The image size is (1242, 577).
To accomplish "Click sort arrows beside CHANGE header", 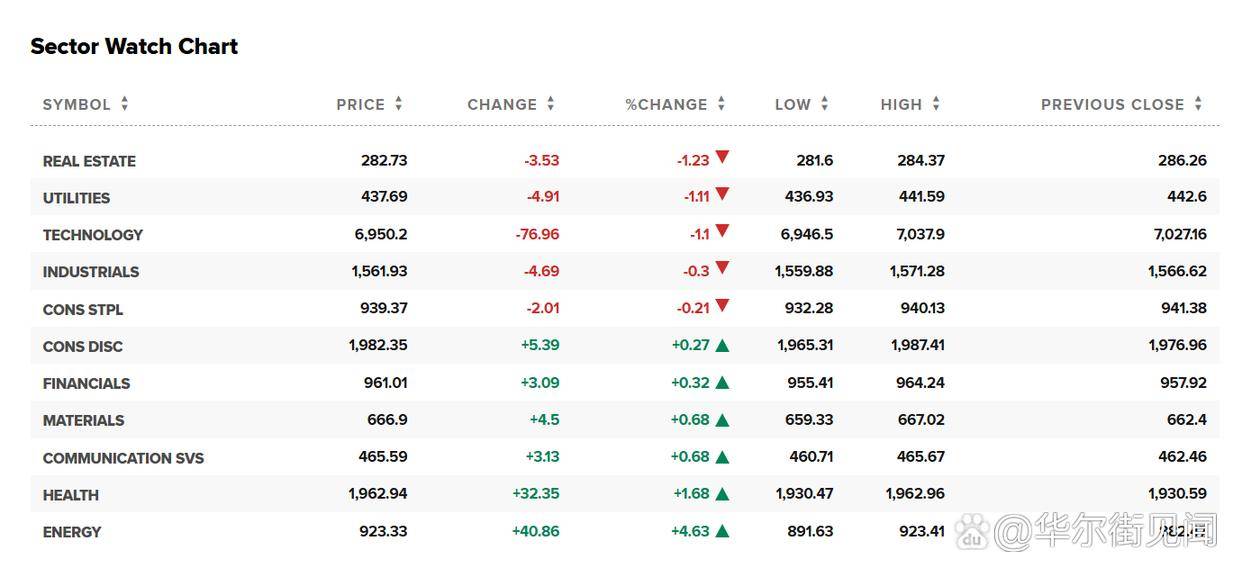I will pos(551,104).
